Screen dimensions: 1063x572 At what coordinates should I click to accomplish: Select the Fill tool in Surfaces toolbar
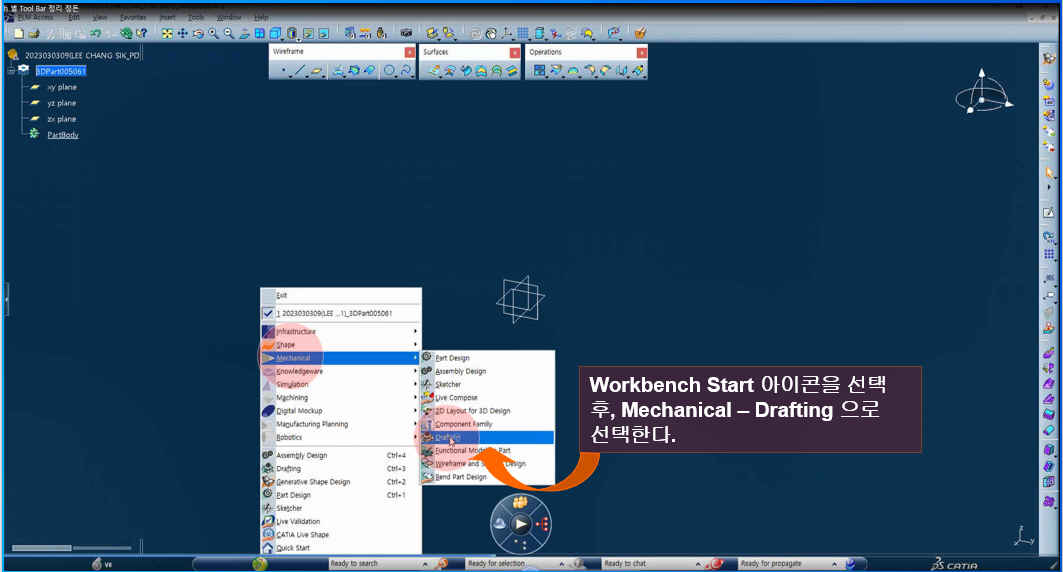tap(481, 70)
